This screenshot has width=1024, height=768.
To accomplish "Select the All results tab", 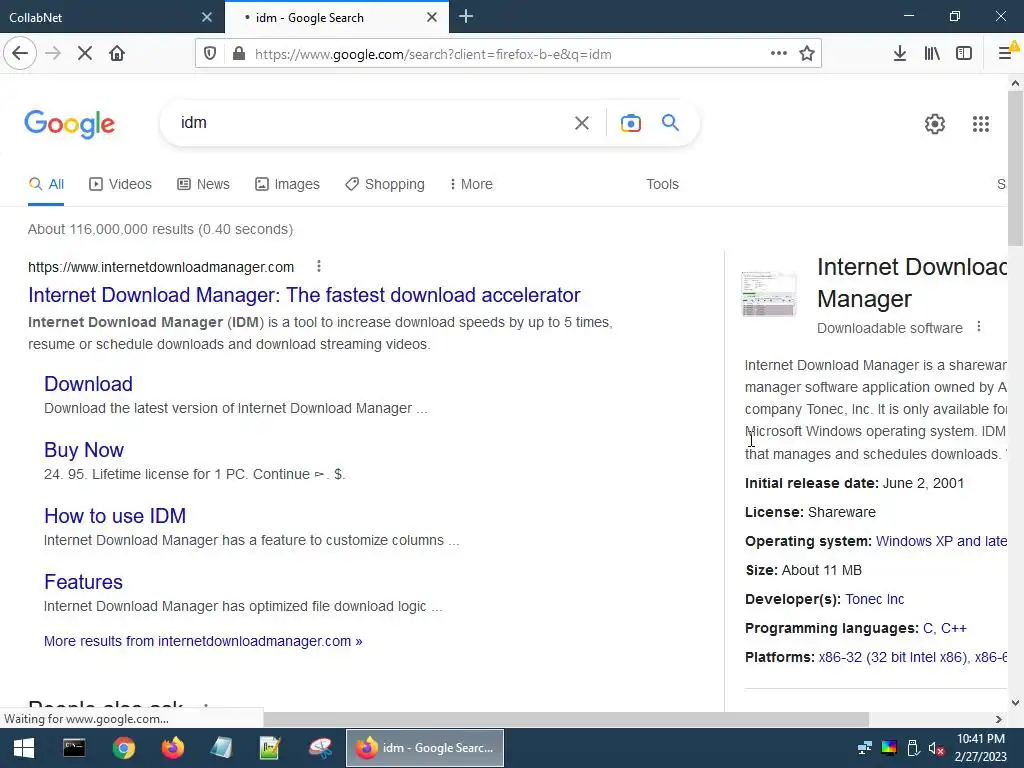I will point(46,184).
